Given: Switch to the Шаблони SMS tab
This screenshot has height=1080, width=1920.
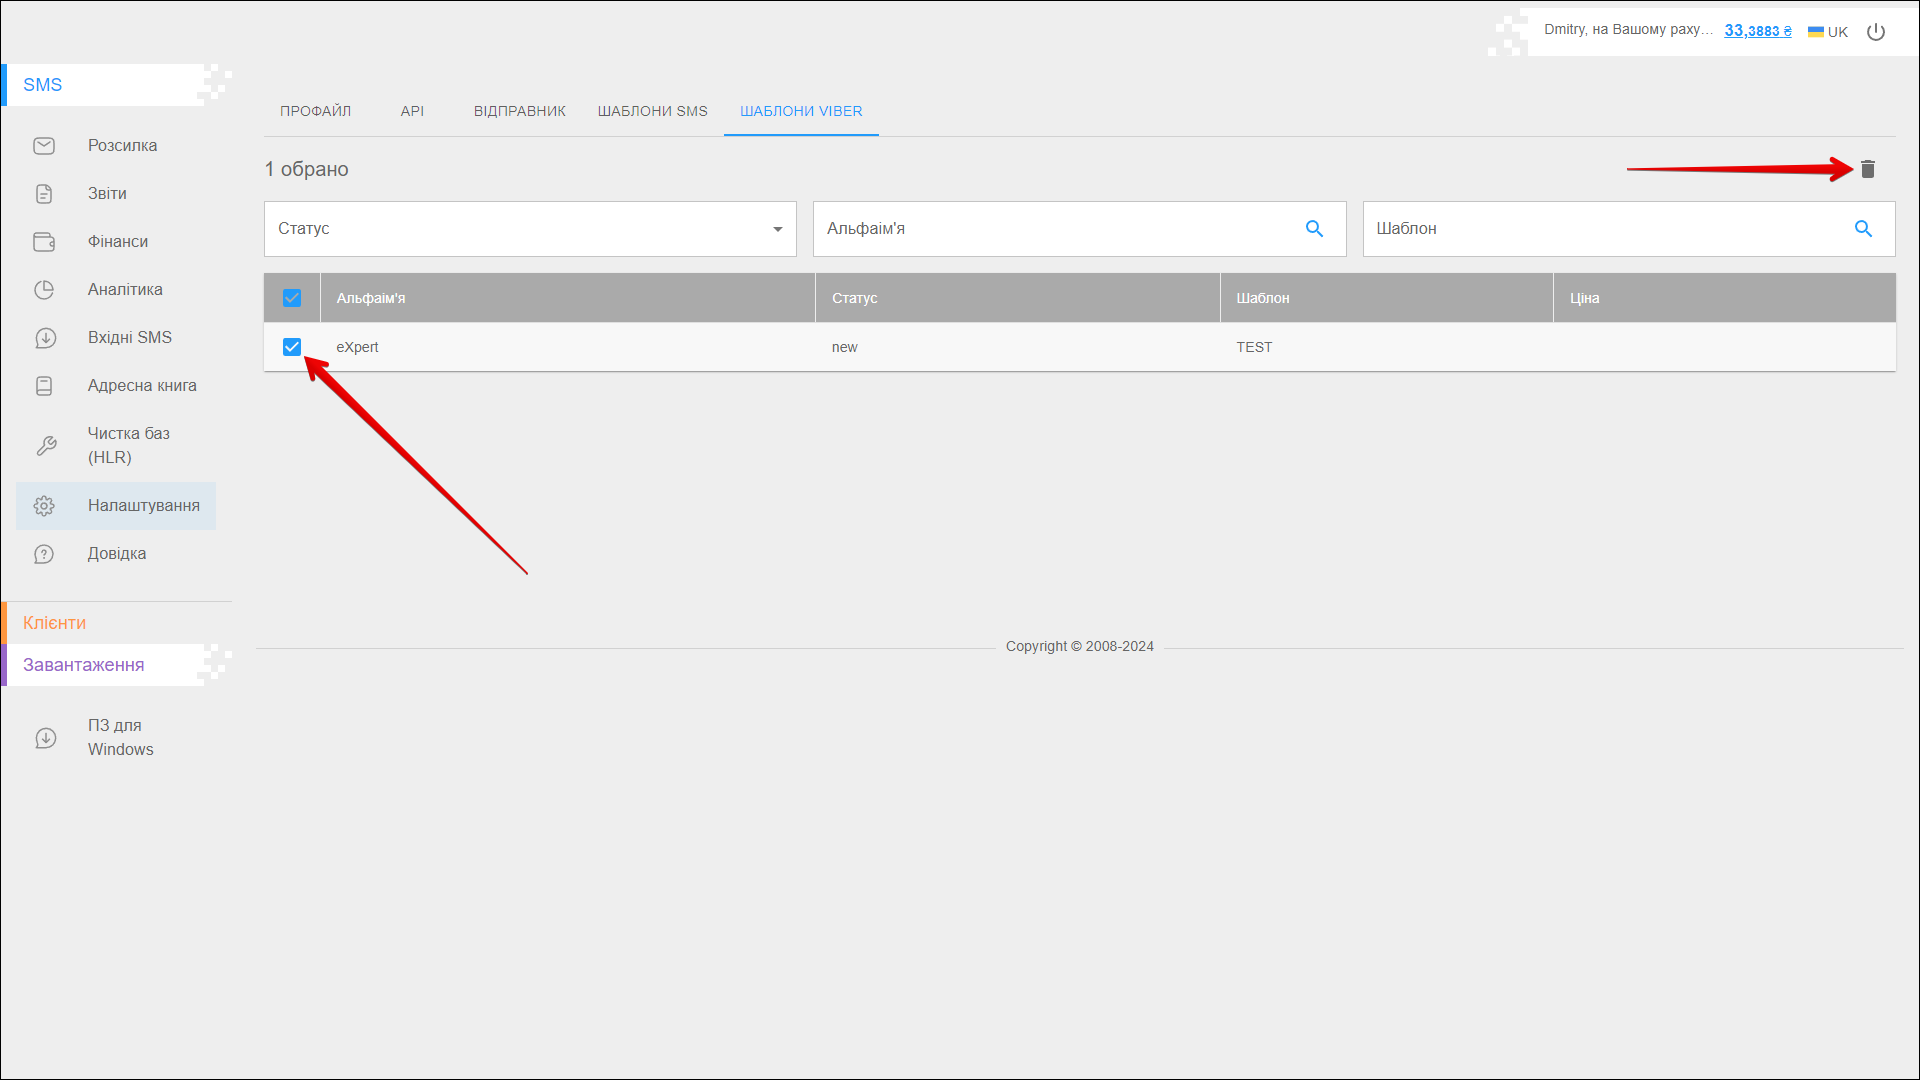Looking at the screenshot, I should point(652,111).
